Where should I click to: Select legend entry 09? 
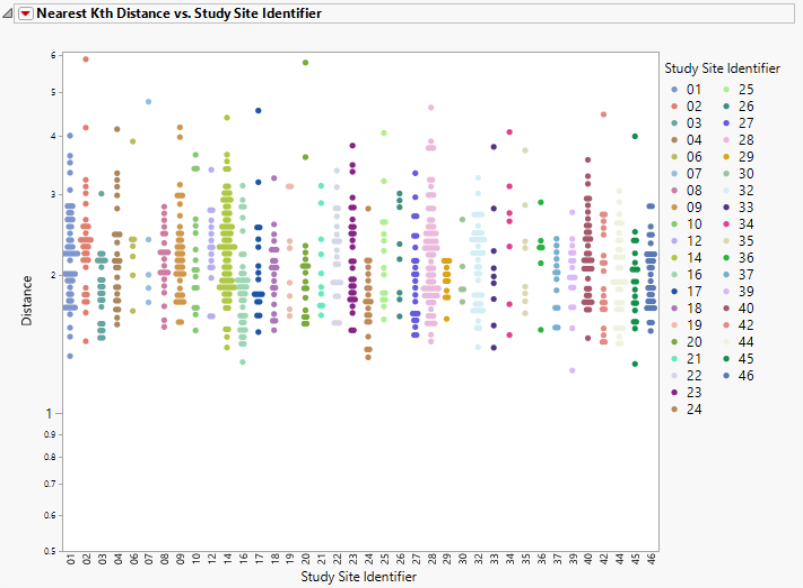coord(686,207)
